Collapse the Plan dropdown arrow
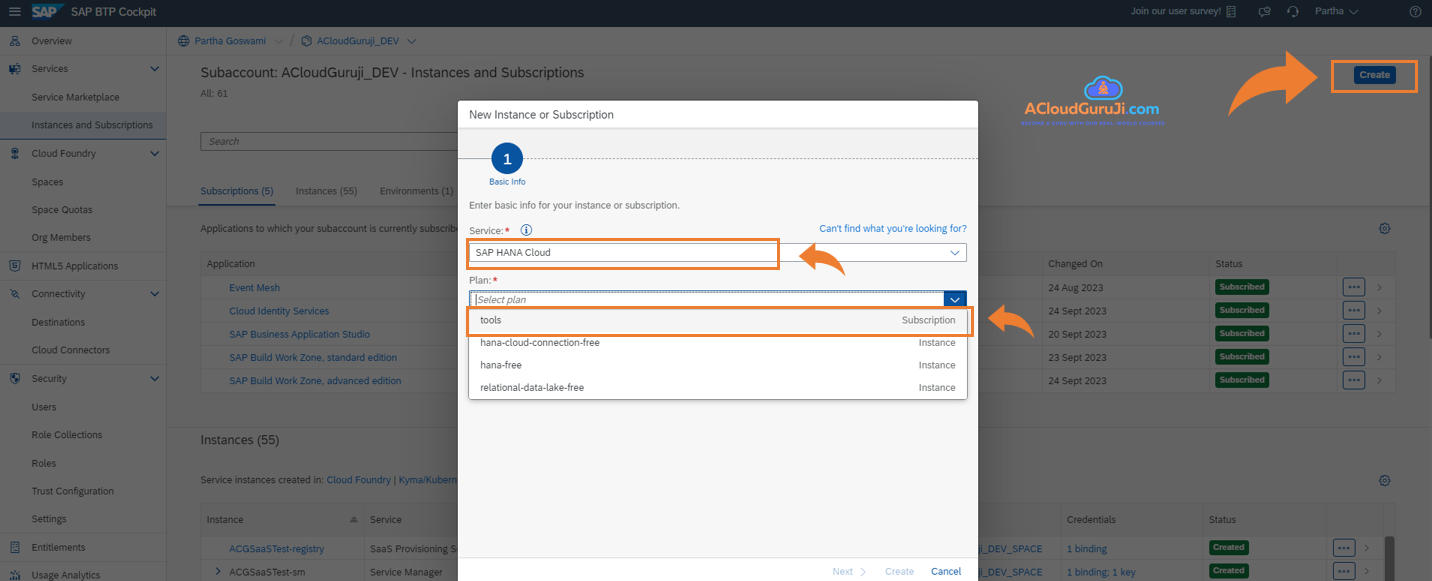This screenshot has width=1432, height=581. pos(955,299)
